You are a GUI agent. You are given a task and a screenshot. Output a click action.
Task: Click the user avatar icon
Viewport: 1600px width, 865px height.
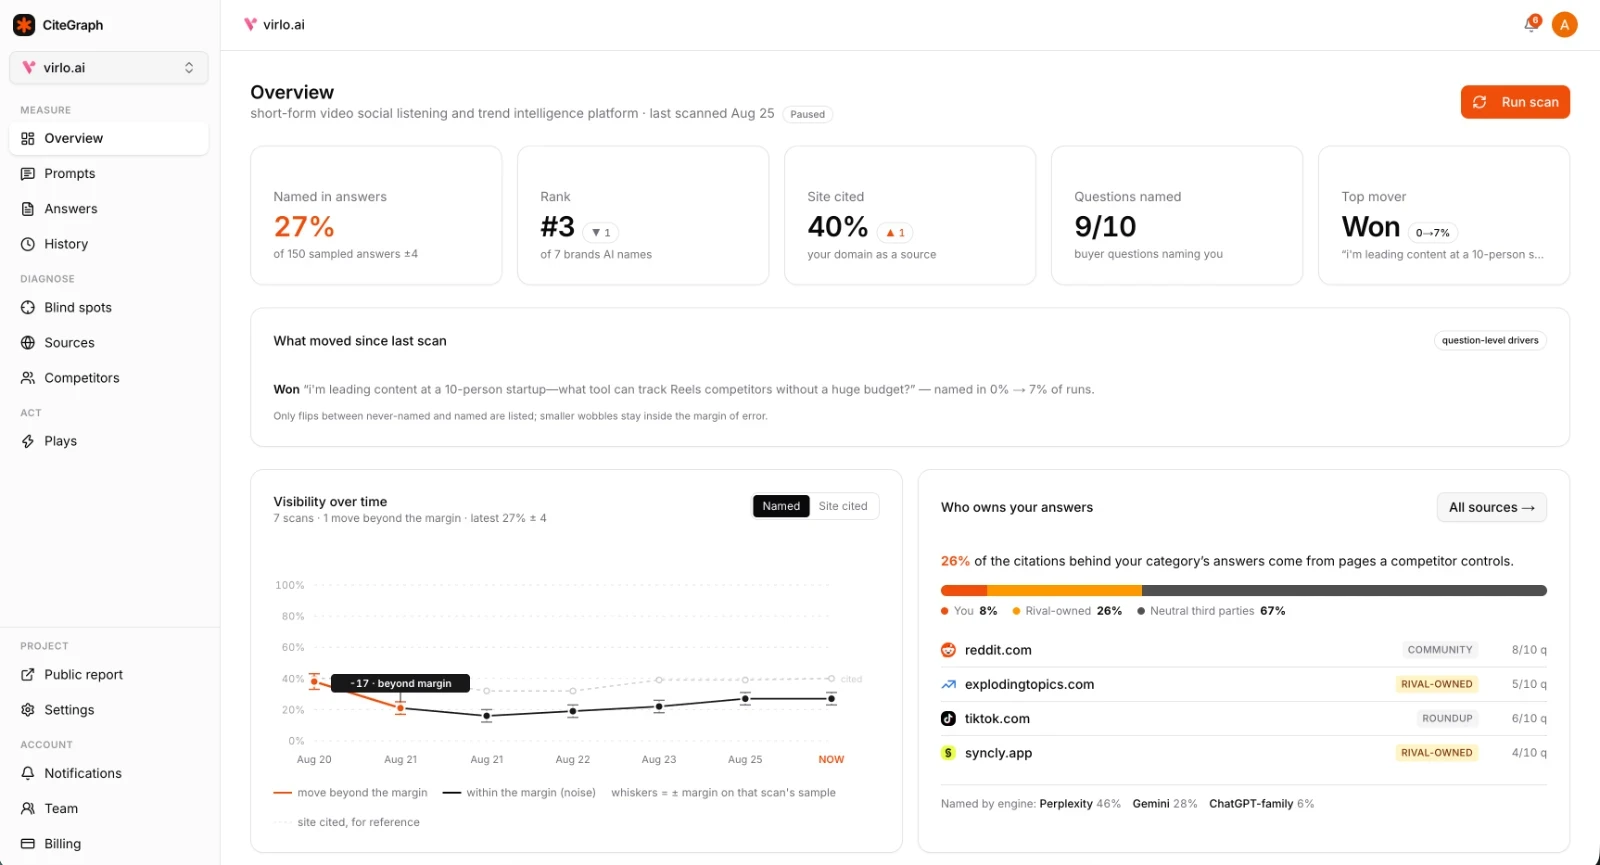pyautogui.click(x=1565, y=25)
